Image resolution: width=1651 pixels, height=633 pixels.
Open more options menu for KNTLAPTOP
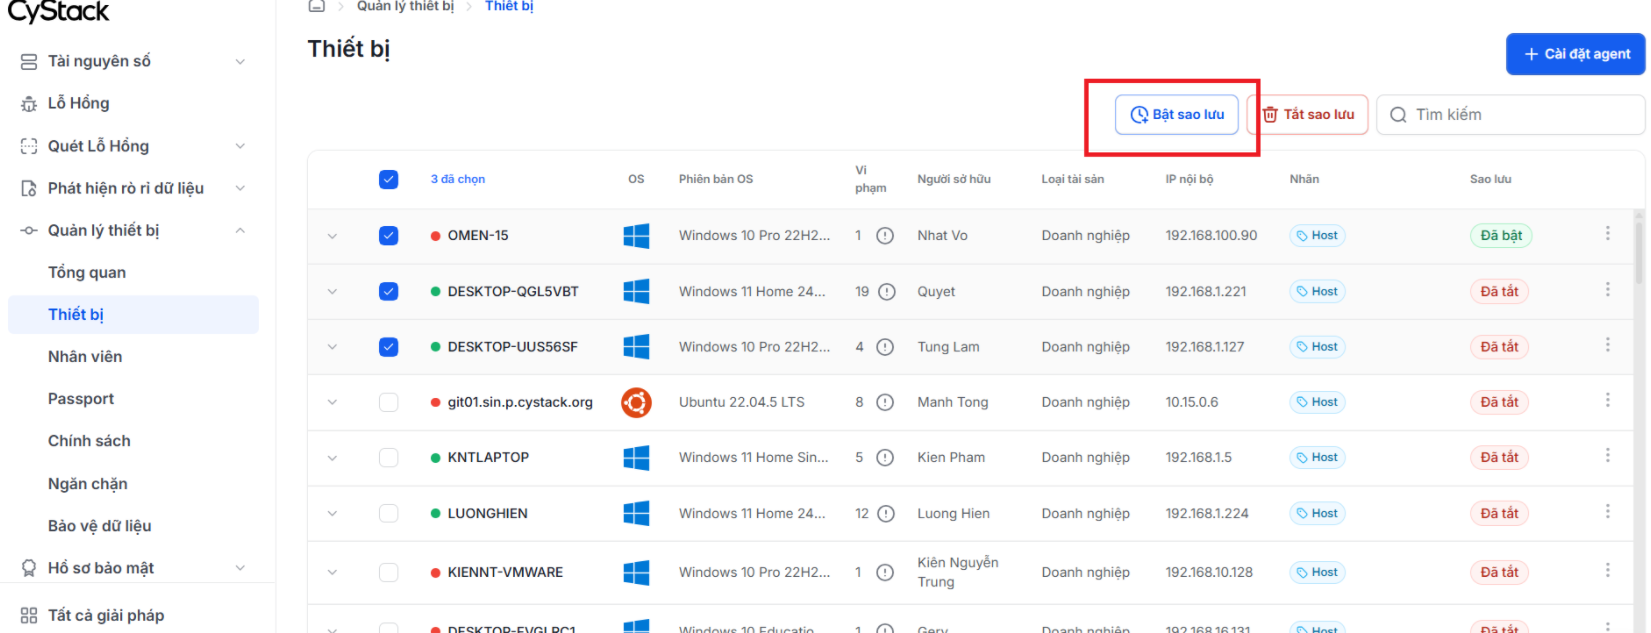coord(1608,454)
